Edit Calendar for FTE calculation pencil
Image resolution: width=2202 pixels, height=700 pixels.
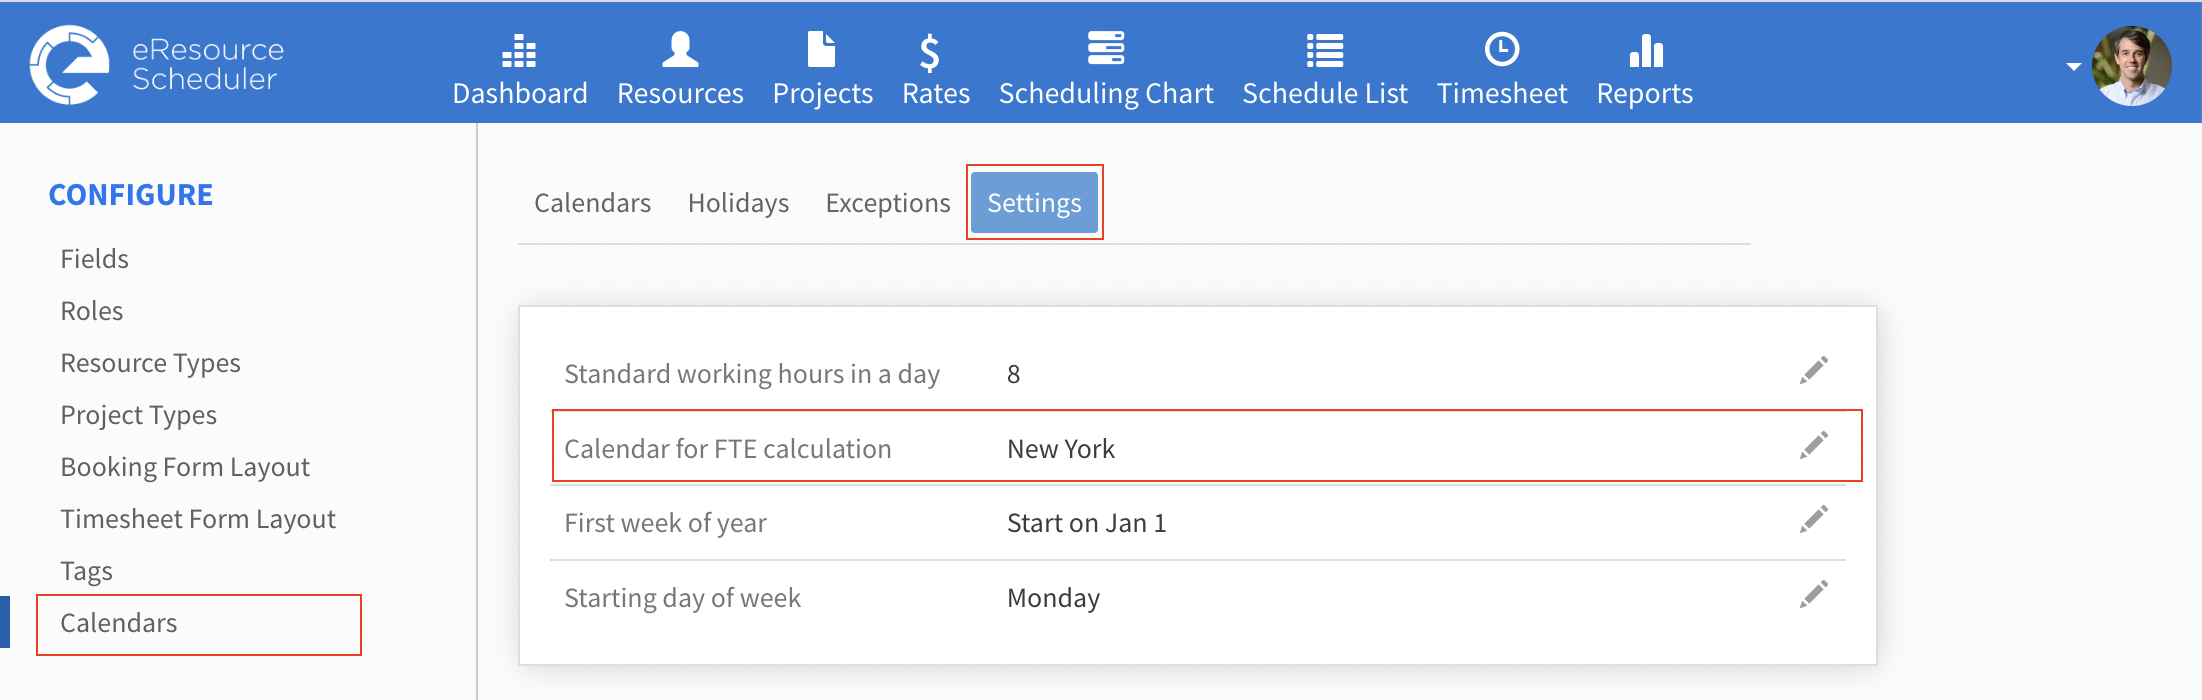1814,445
